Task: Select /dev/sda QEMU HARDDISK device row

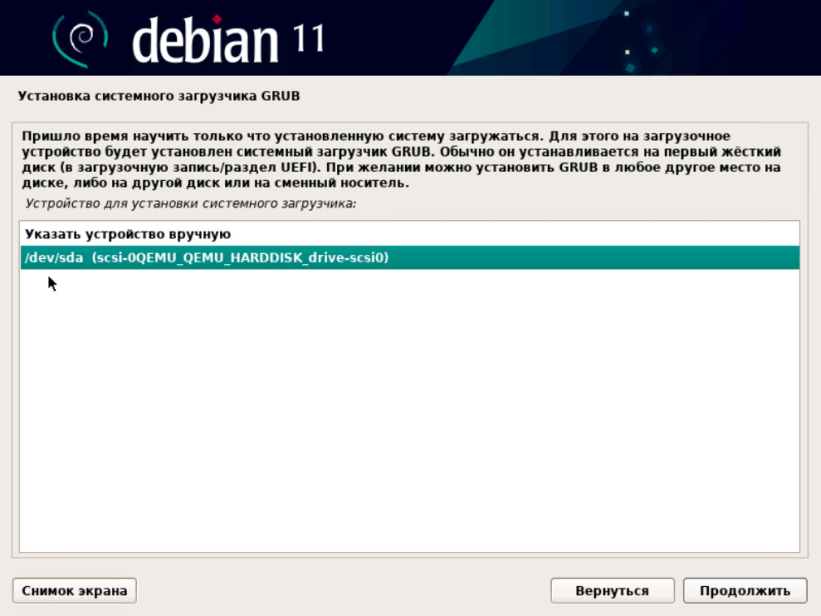Action: [409, 257]
